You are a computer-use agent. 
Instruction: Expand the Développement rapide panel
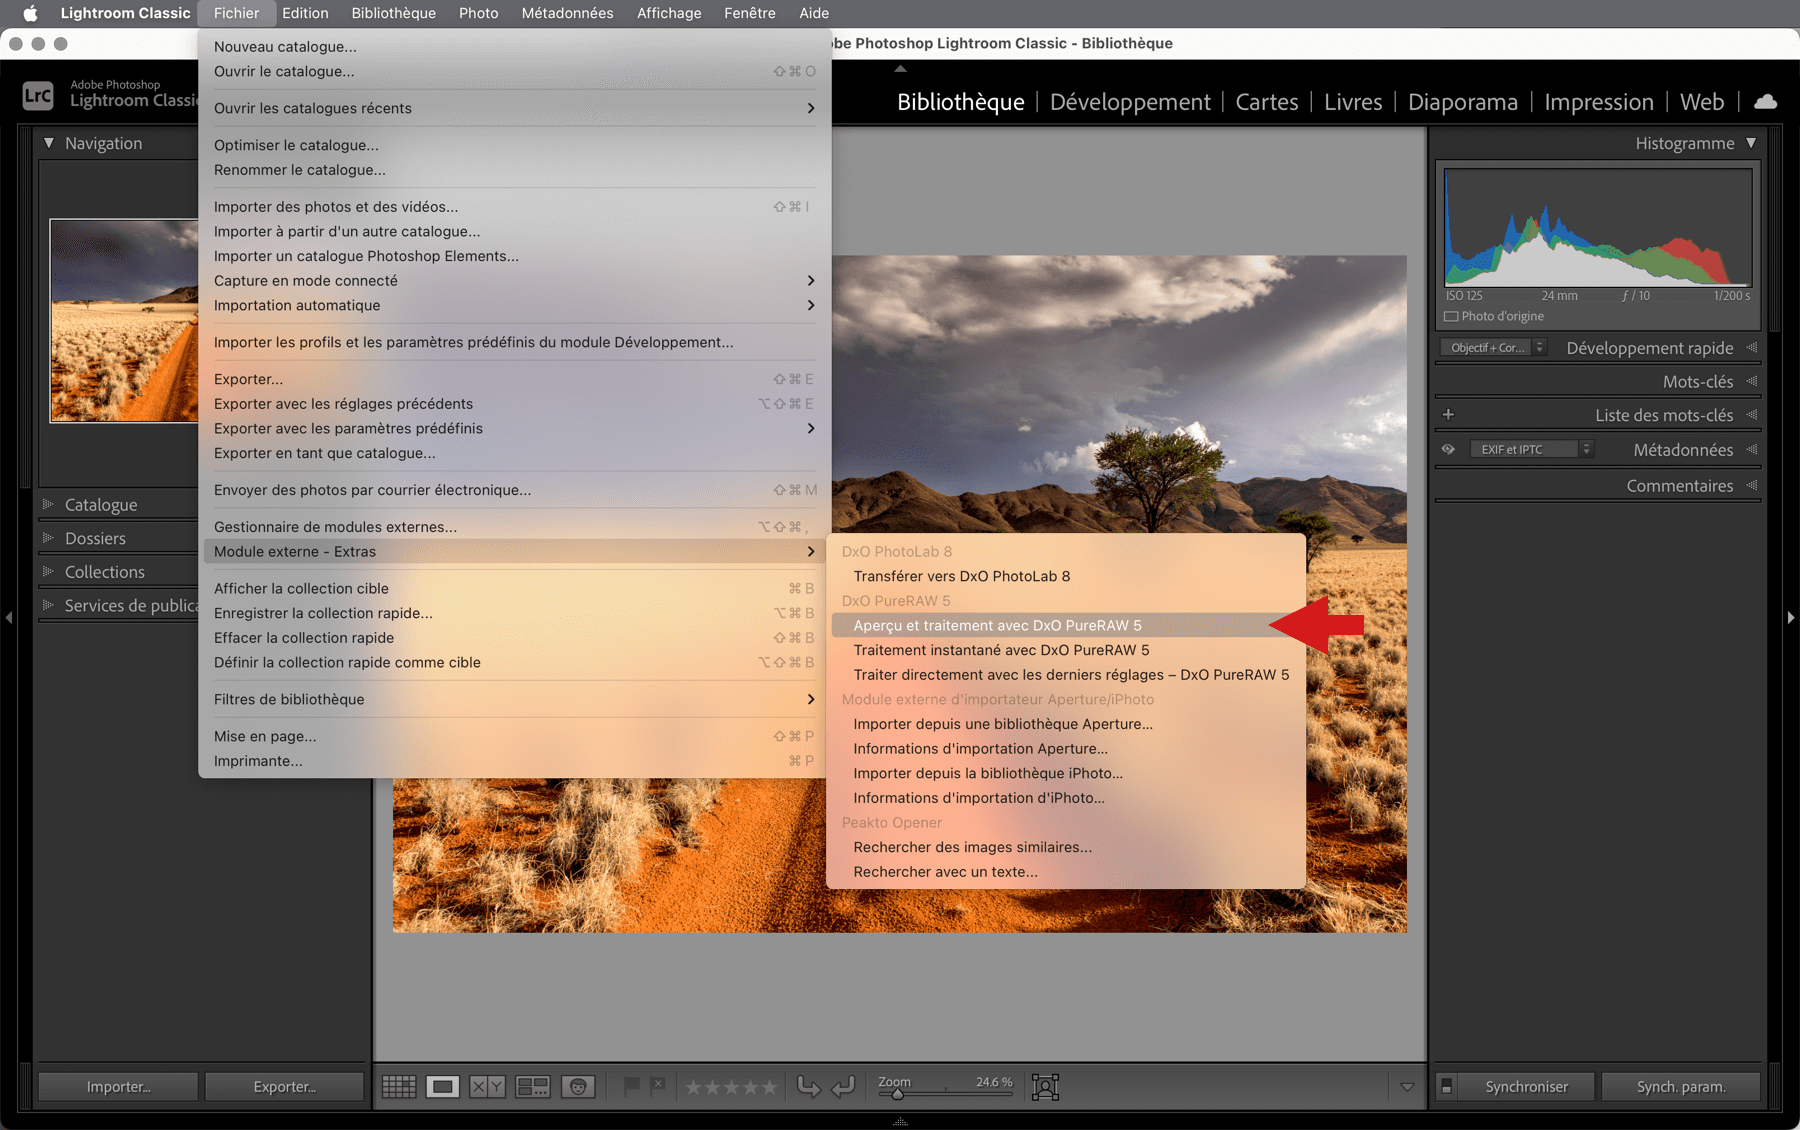pos(1752,347)
